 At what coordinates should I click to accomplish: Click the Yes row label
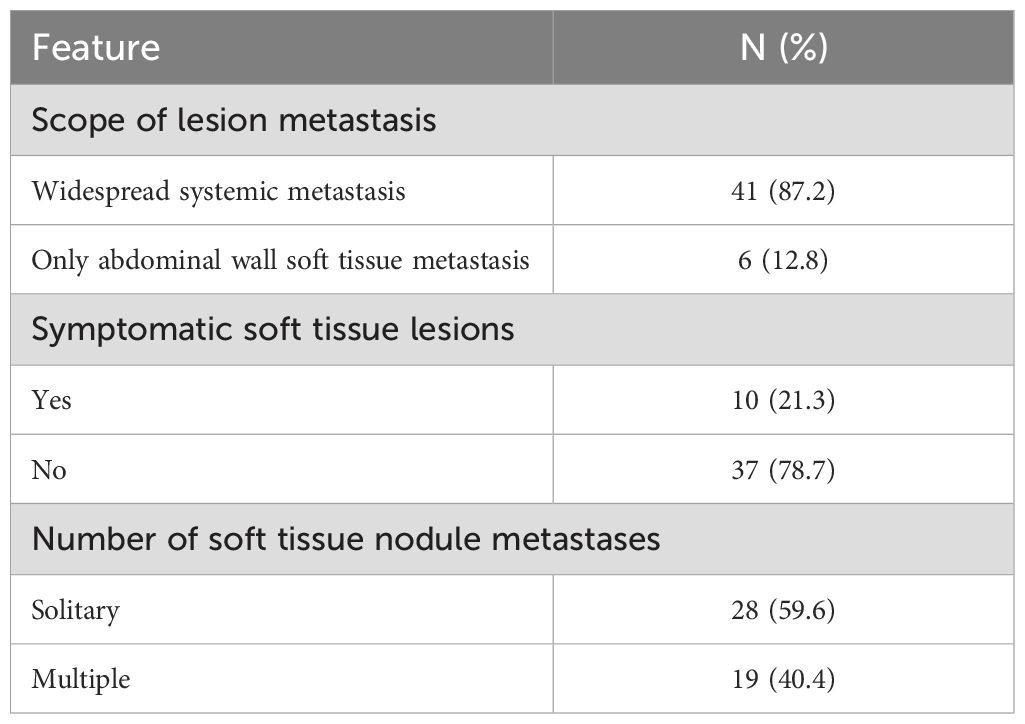tap(52, 400)
